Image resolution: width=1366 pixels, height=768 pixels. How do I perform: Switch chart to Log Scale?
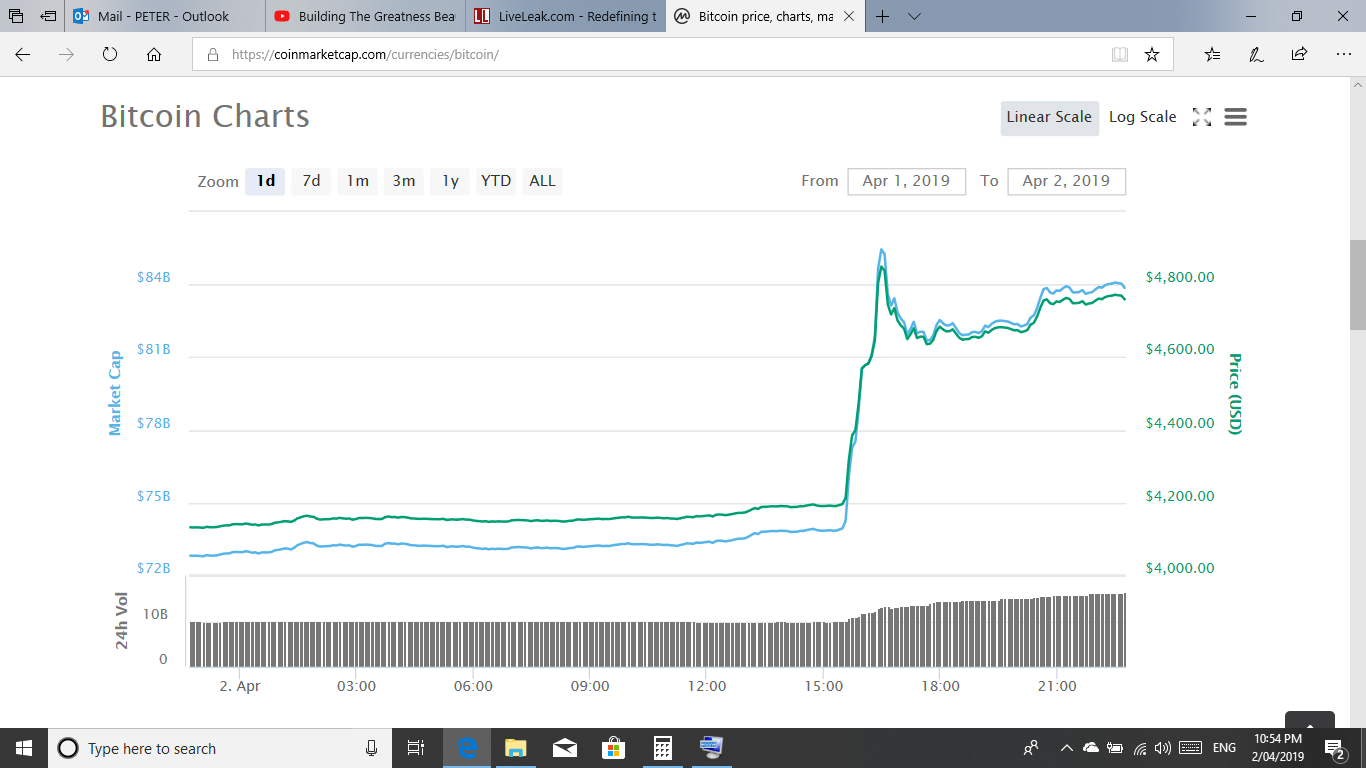pos(1142,117)
